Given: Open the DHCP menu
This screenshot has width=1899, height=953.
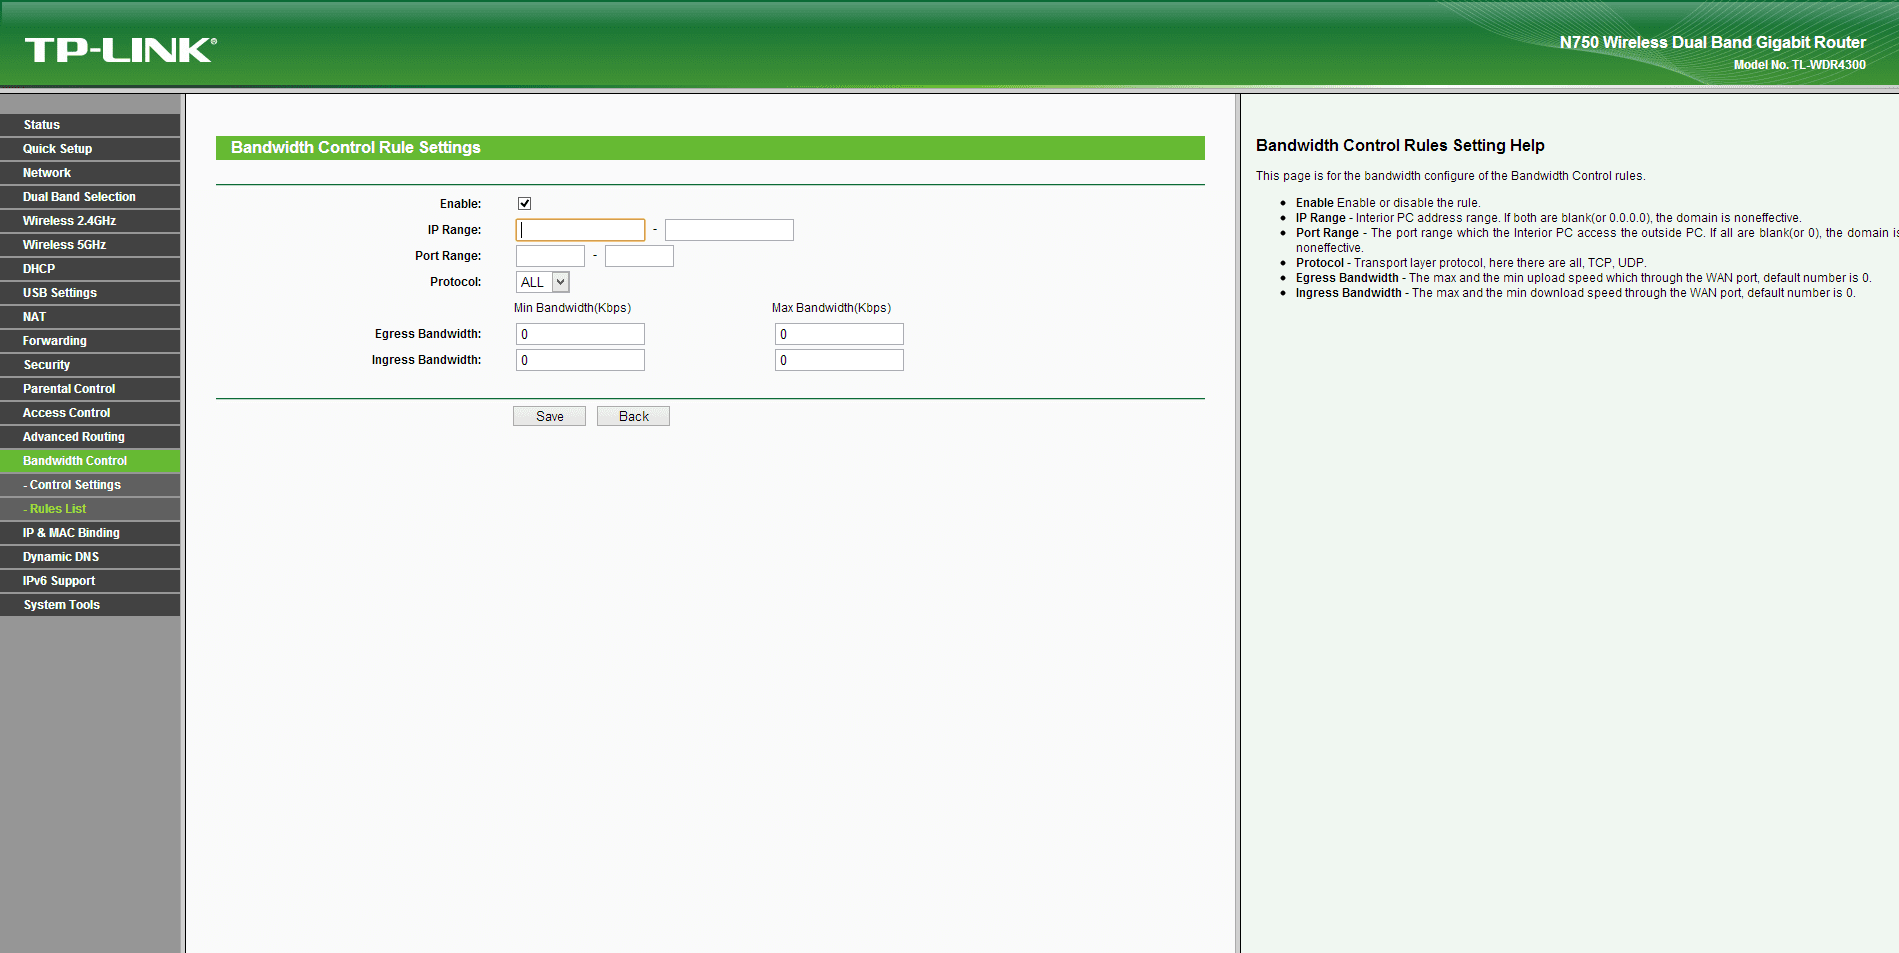Looking at the screenshot, I should tap(90, 269).
